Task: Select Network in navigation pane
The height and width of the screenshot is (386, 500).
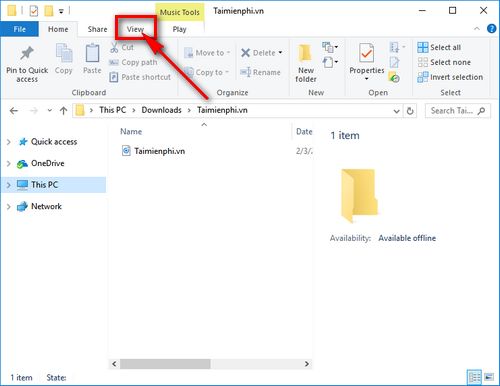Action: tap(46, 206)
